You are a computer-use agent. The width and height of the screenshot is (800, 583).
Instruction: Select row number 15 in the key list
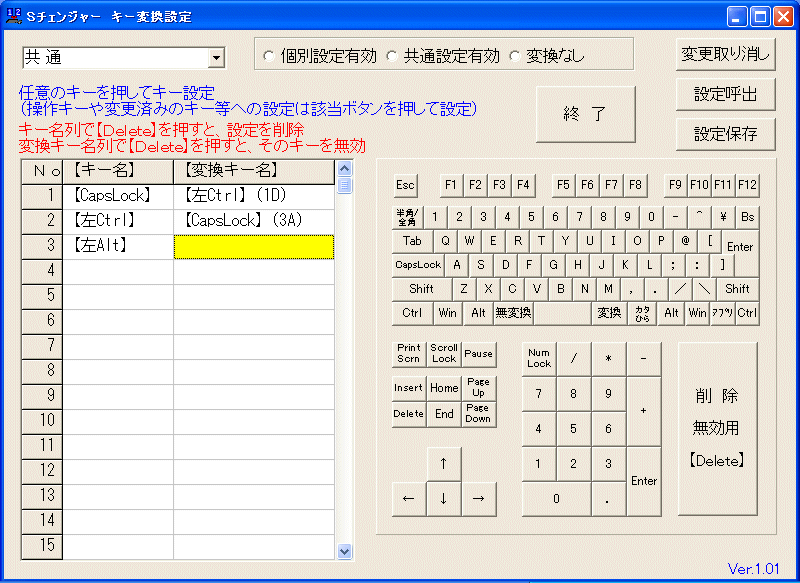click(x=42, y=547)
